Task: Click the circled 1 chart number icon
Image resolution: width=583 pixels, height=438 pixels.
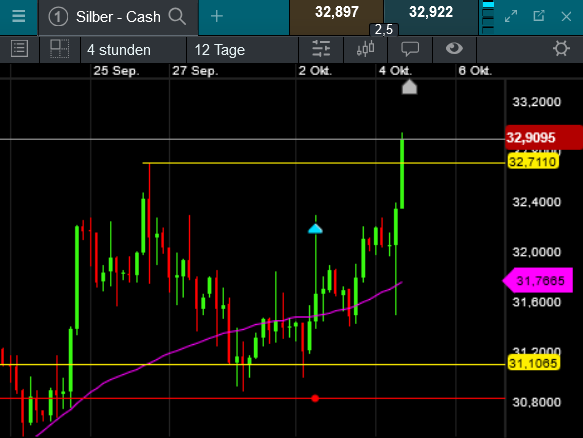Action: click(x=58, y=17)
